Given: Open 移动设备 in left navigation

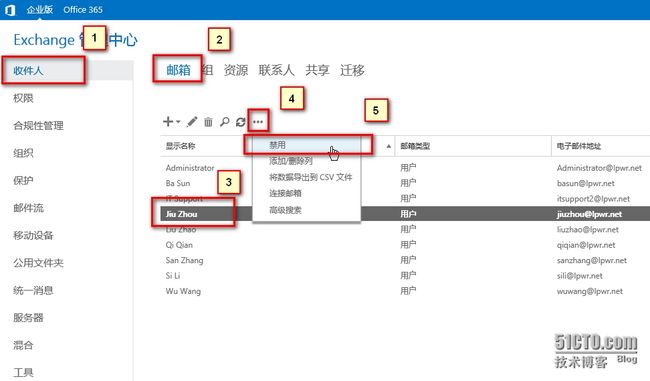Looking at the screenshot, I should tap(33, 235).
